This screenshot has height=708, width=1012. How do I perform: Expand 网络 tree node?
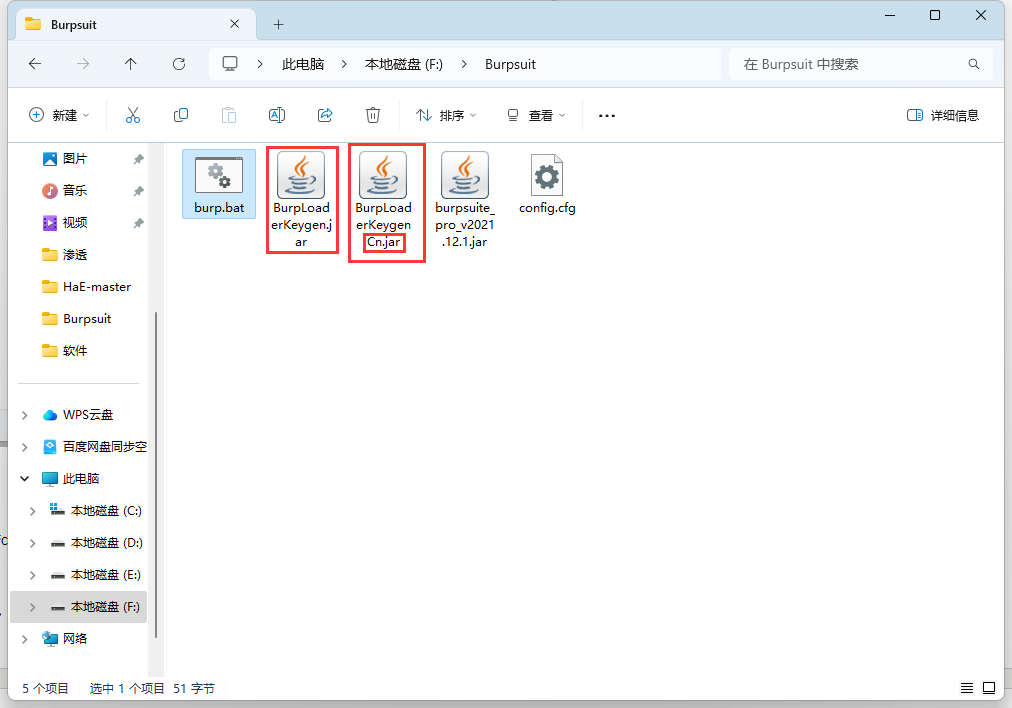pyautogui.click(x=25, y=639)
